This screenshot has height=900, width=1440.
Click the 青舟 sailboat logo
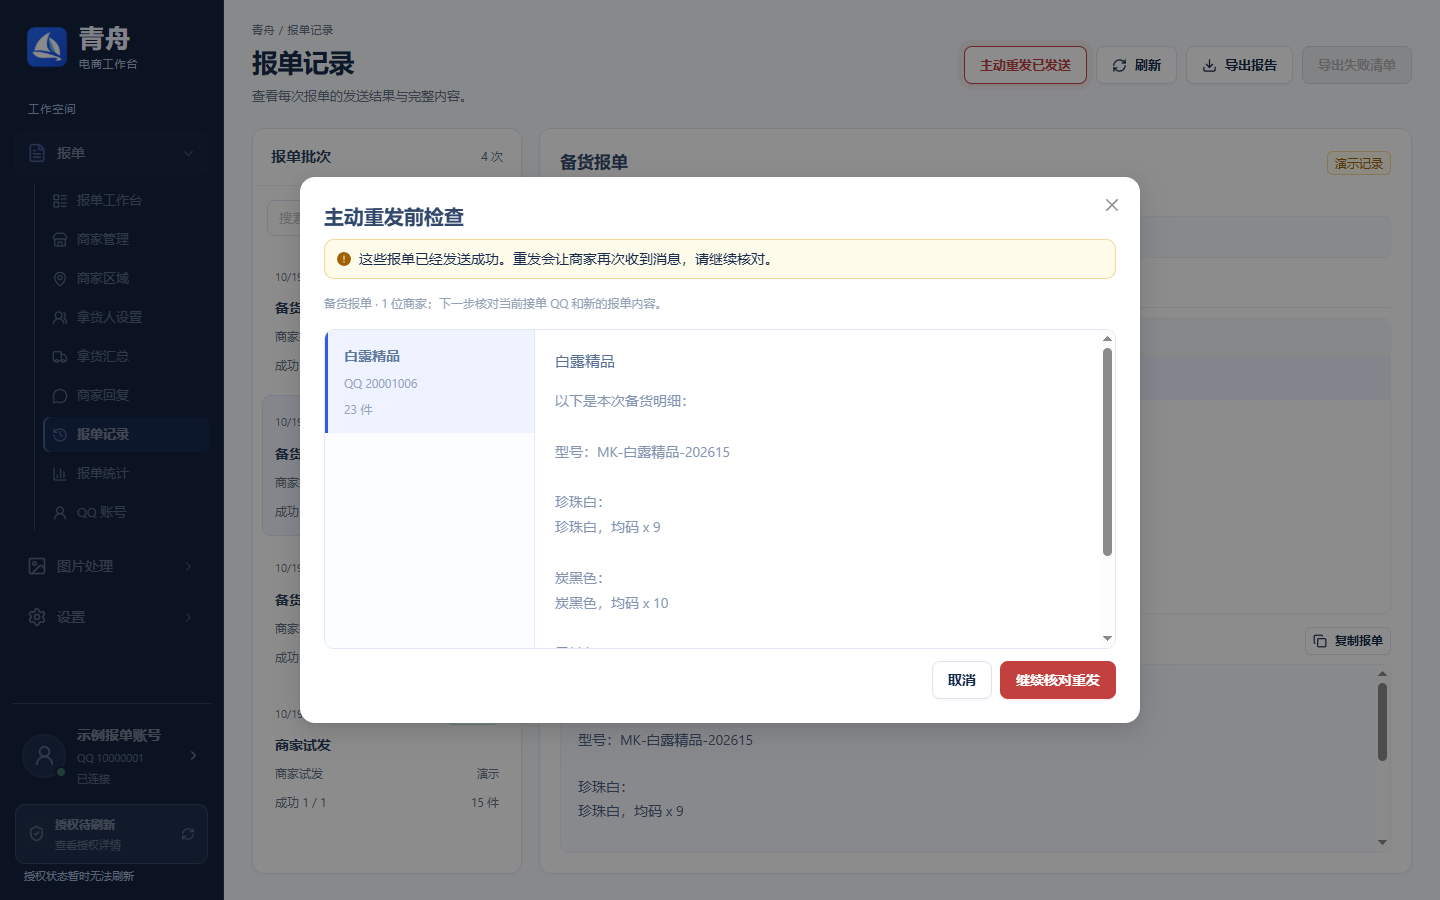point(47,47)
